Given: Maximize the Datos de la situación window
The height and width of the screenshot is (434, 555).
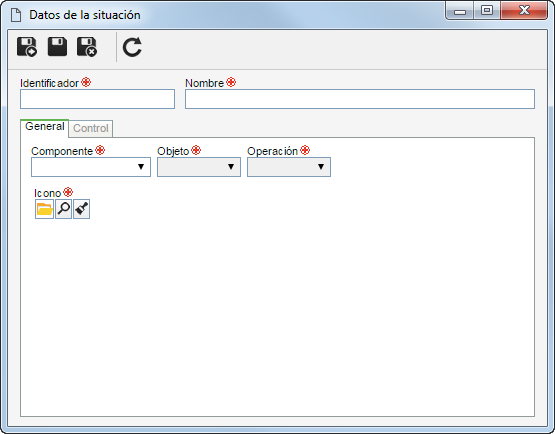Looking at the screenshot, I should (487, 11).
